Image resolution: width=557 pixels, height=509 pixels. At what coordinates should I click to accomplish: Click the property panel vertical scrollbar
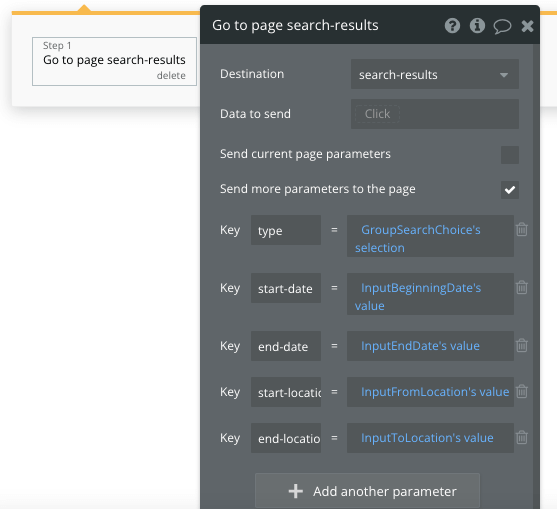[x=536, y=276]
